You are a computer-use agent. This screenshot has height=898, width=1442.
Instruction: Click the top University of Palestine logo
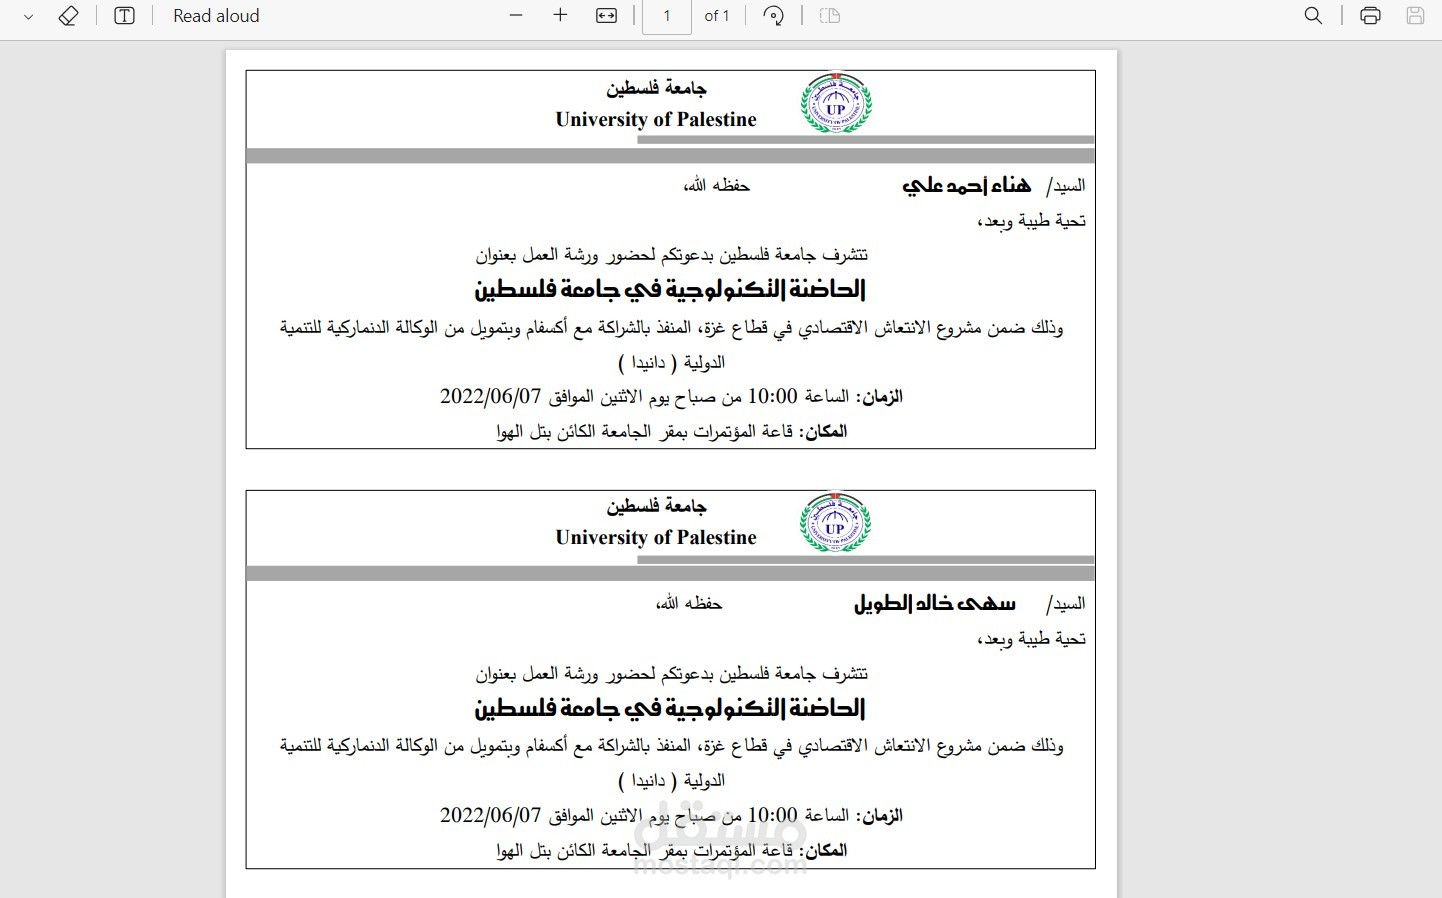(x=836, y=103)
